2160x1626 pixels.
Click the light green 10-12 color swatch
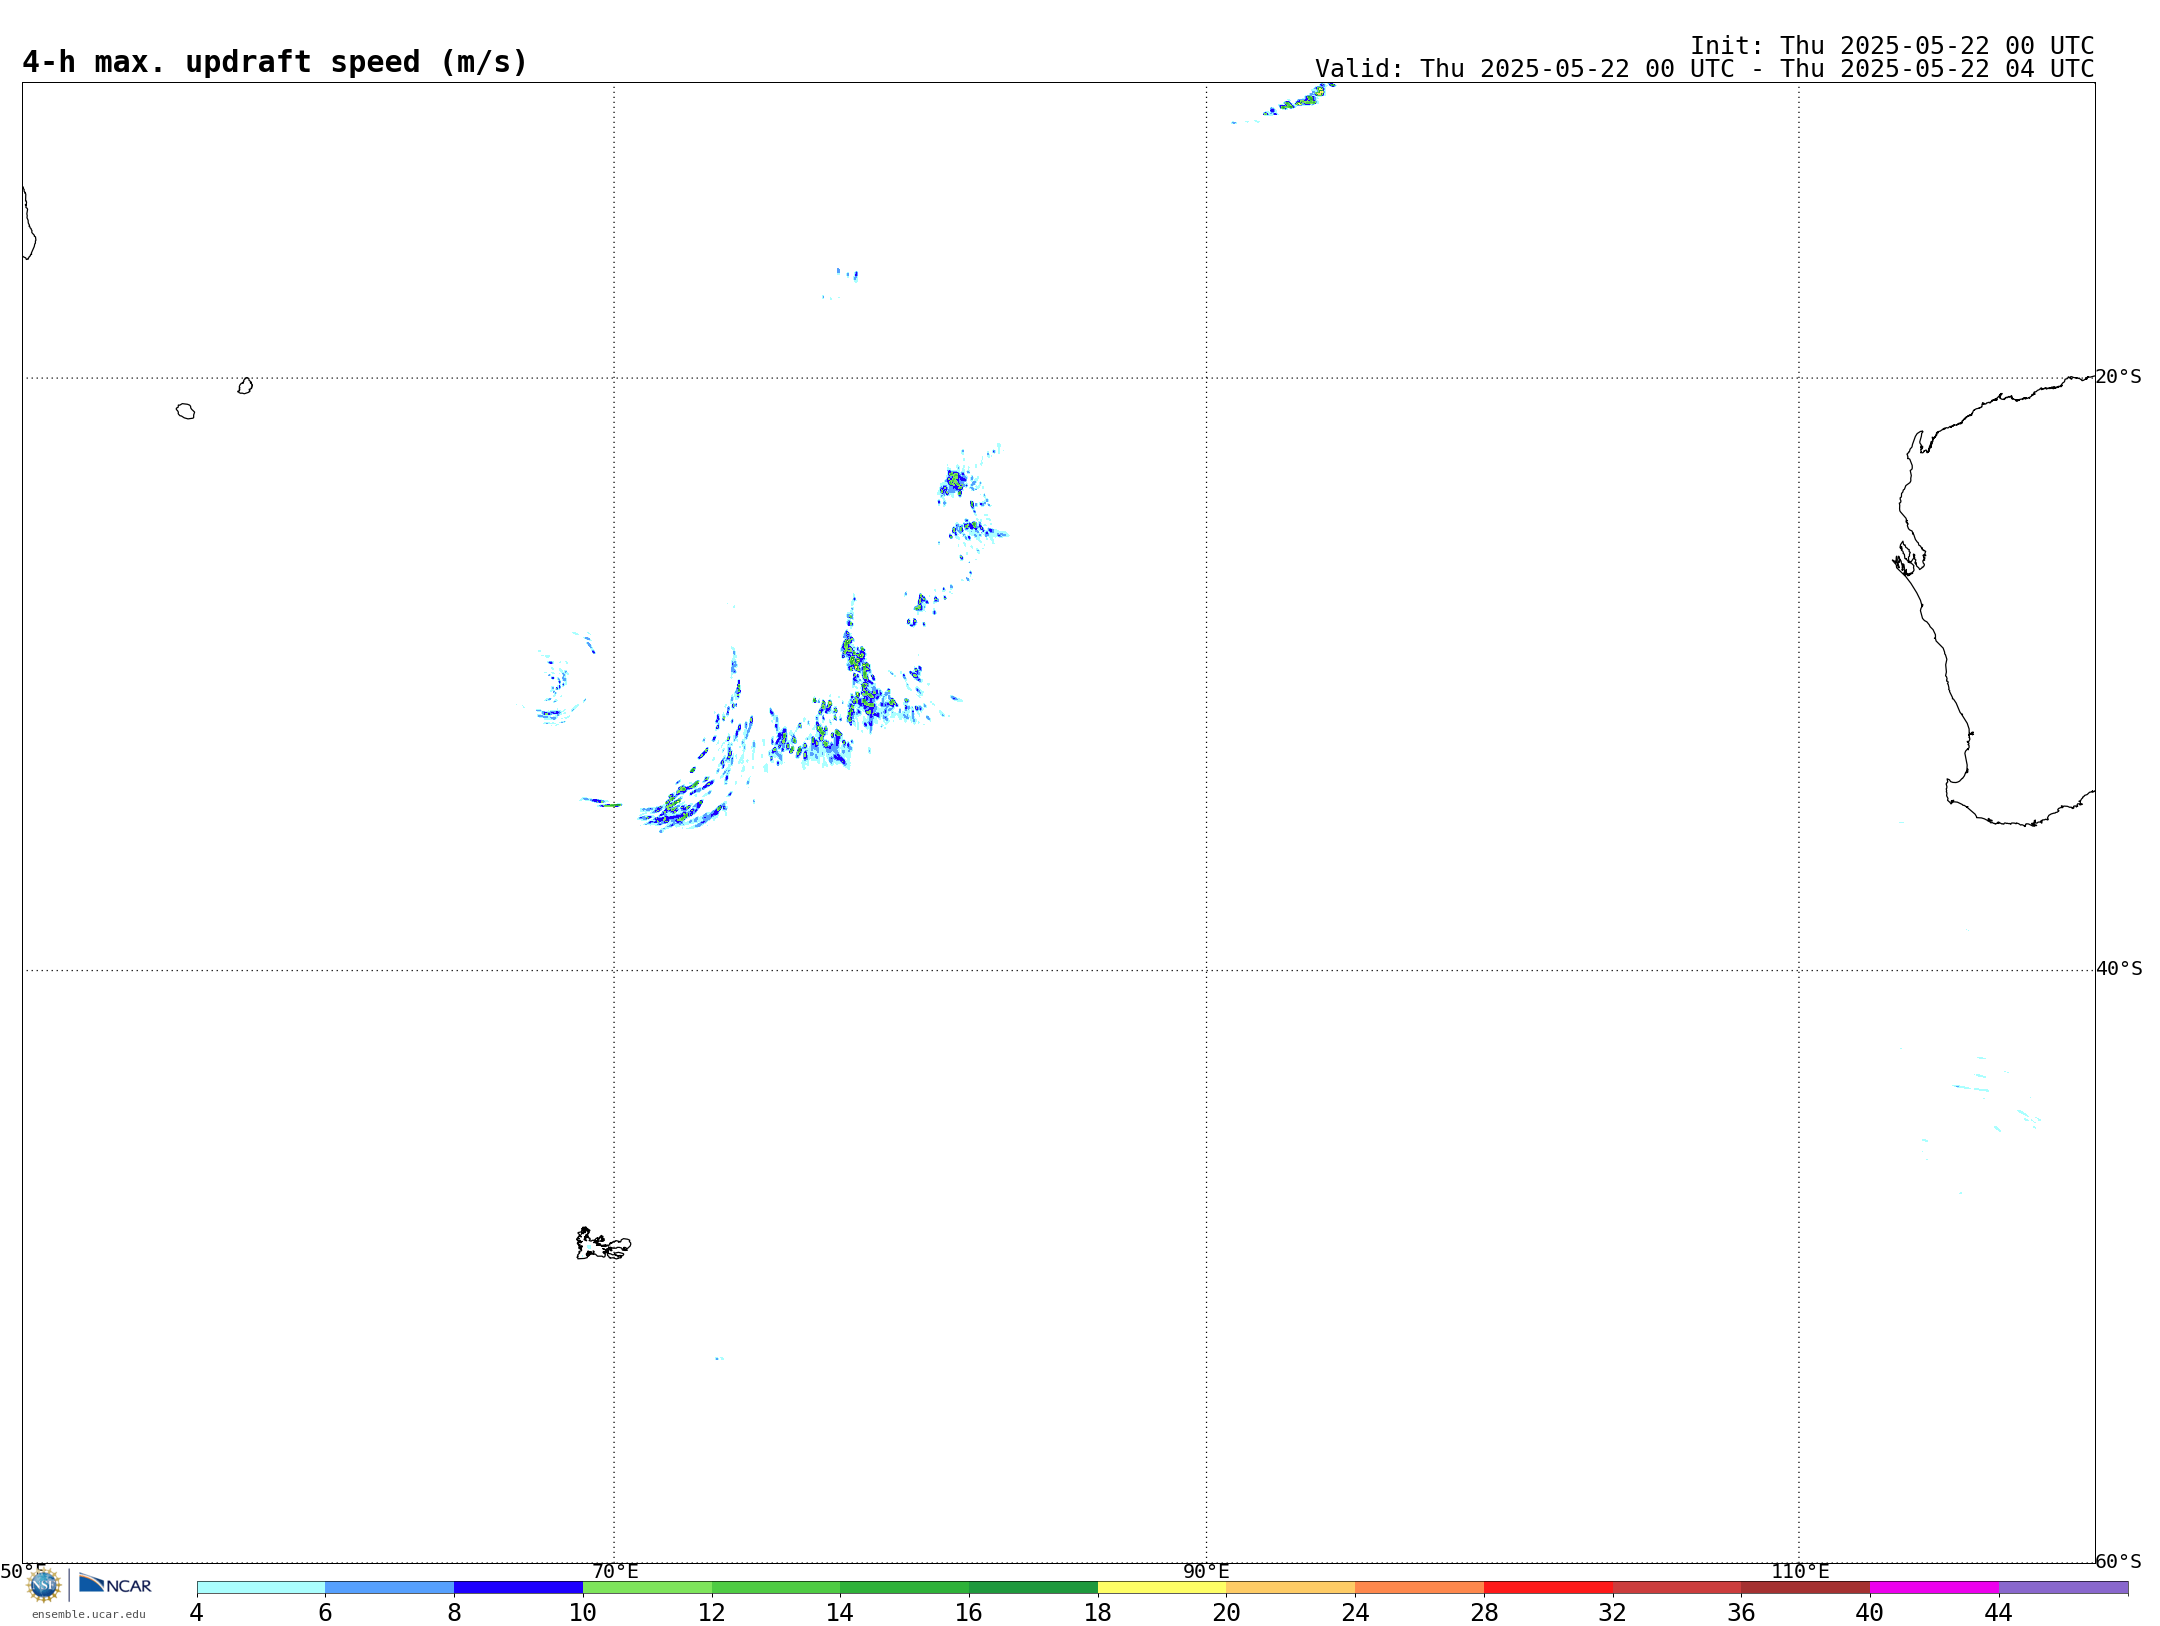(648, 1588)
